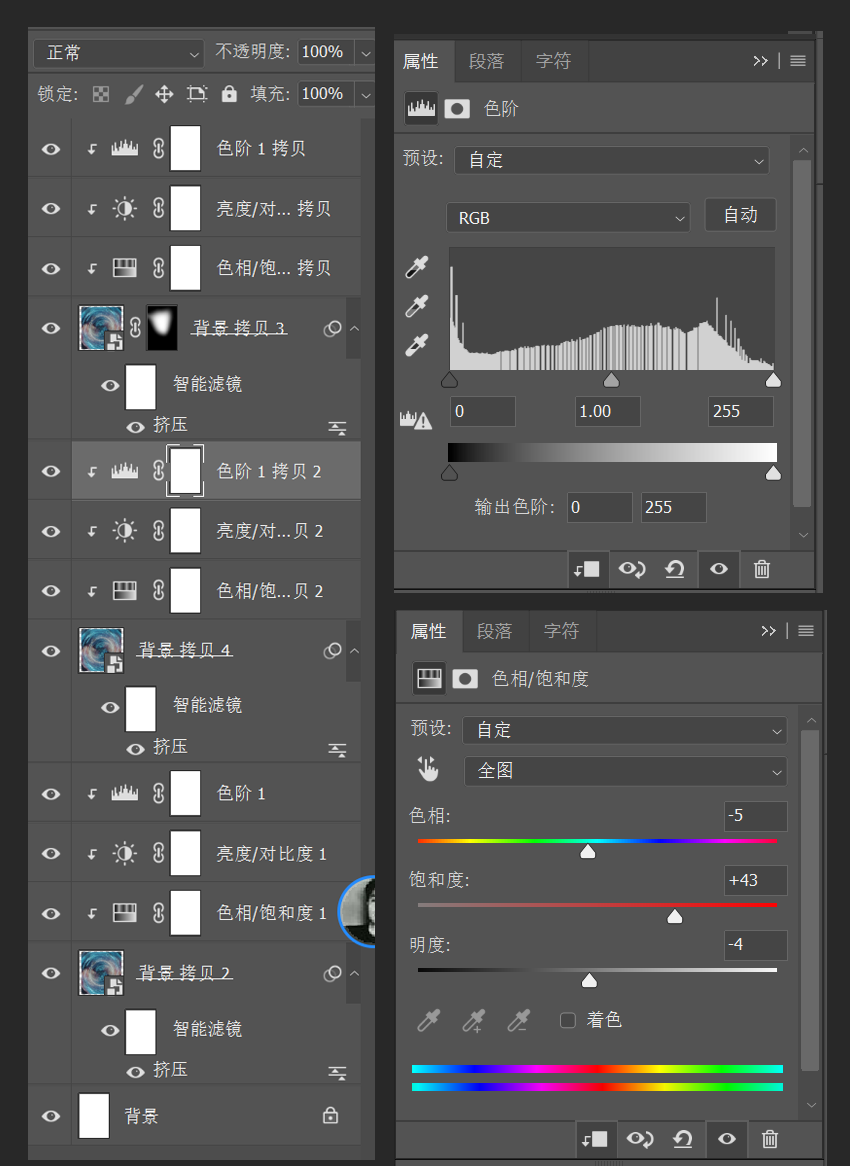This screenshot has height=1166, width=850.
Task: Click the Levels midtone input slider
Action: coord(611,380)
